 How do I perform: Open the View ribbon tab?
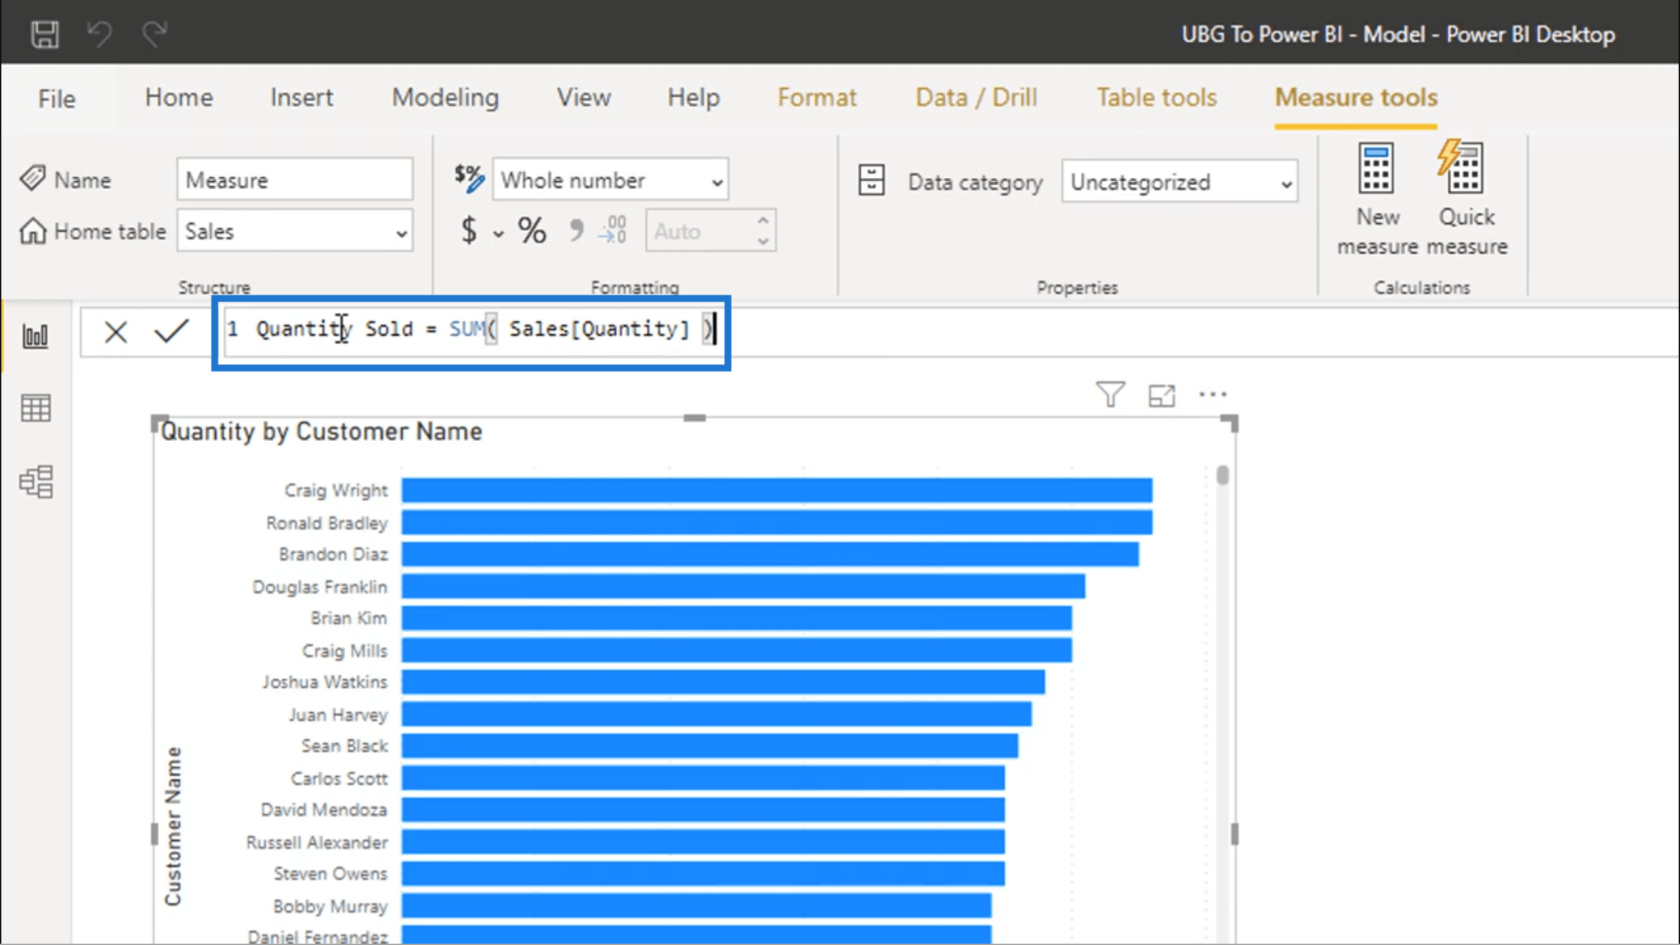pos(584,97)
